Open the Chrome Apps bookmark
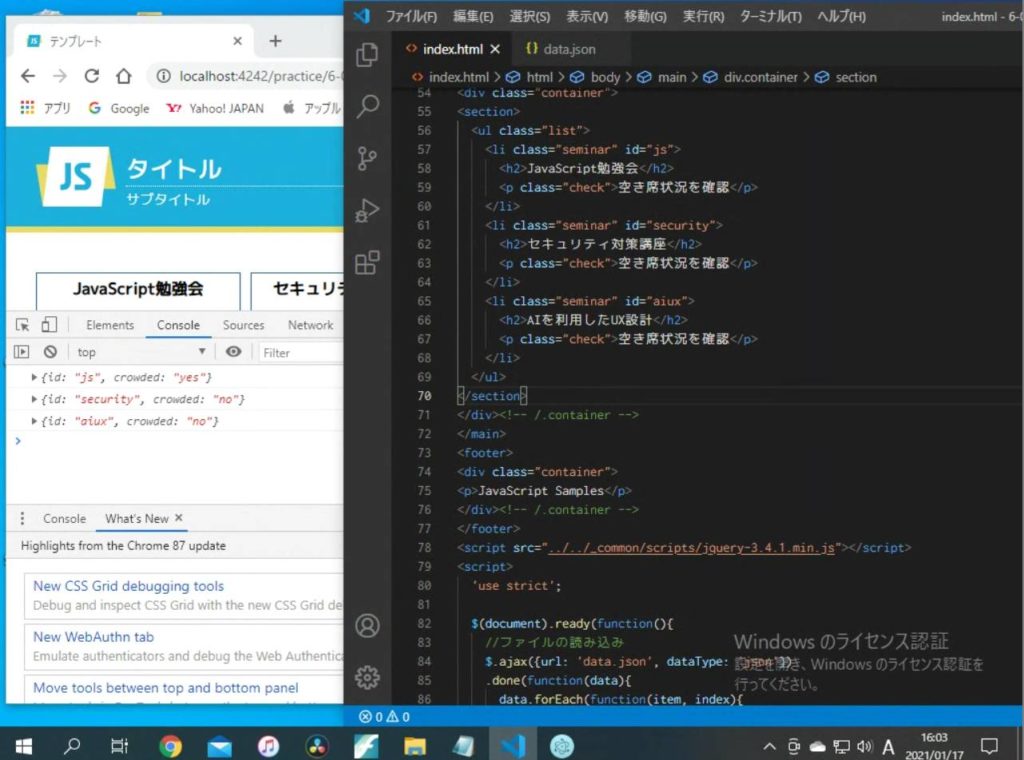The height and width of the screenshot is (760, 1024). tap(45, 108)
